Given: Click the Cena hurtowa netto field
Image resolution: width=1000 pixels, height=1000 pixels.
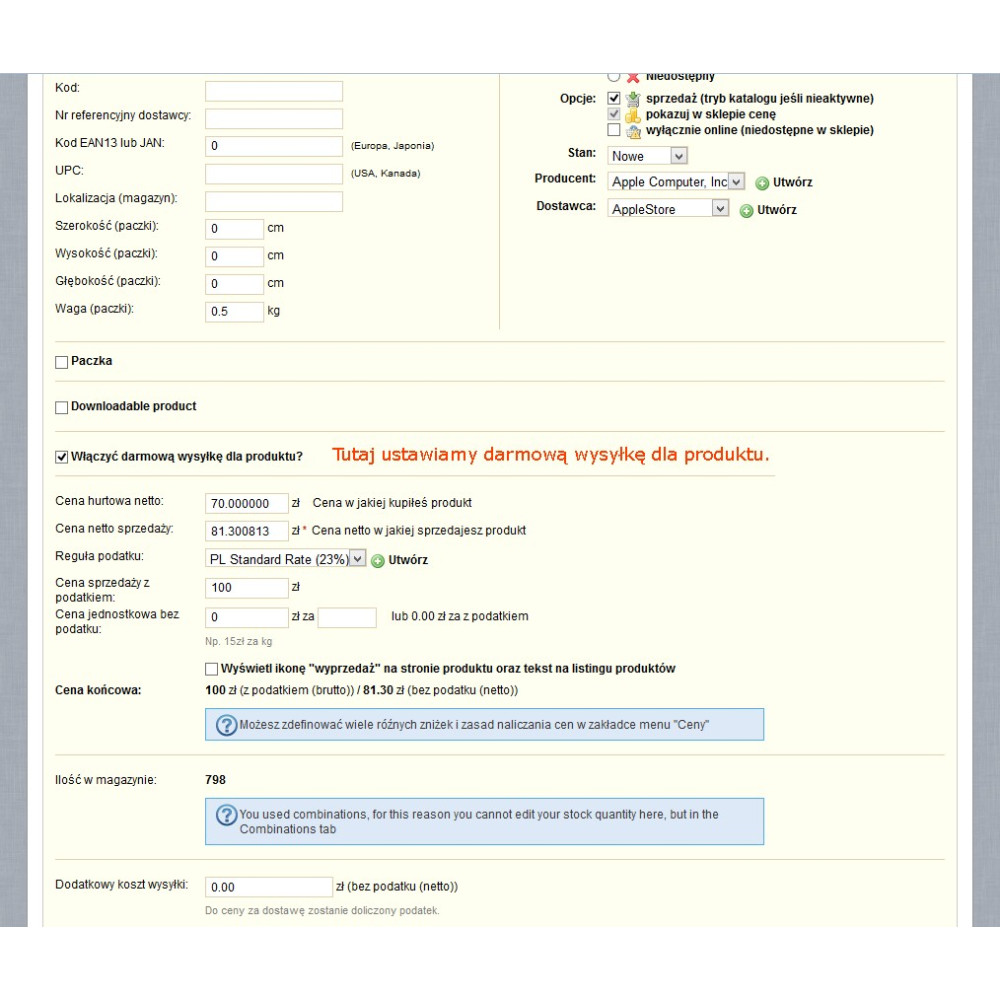Looking at the screenshot, I should click(x=247, y=504).
